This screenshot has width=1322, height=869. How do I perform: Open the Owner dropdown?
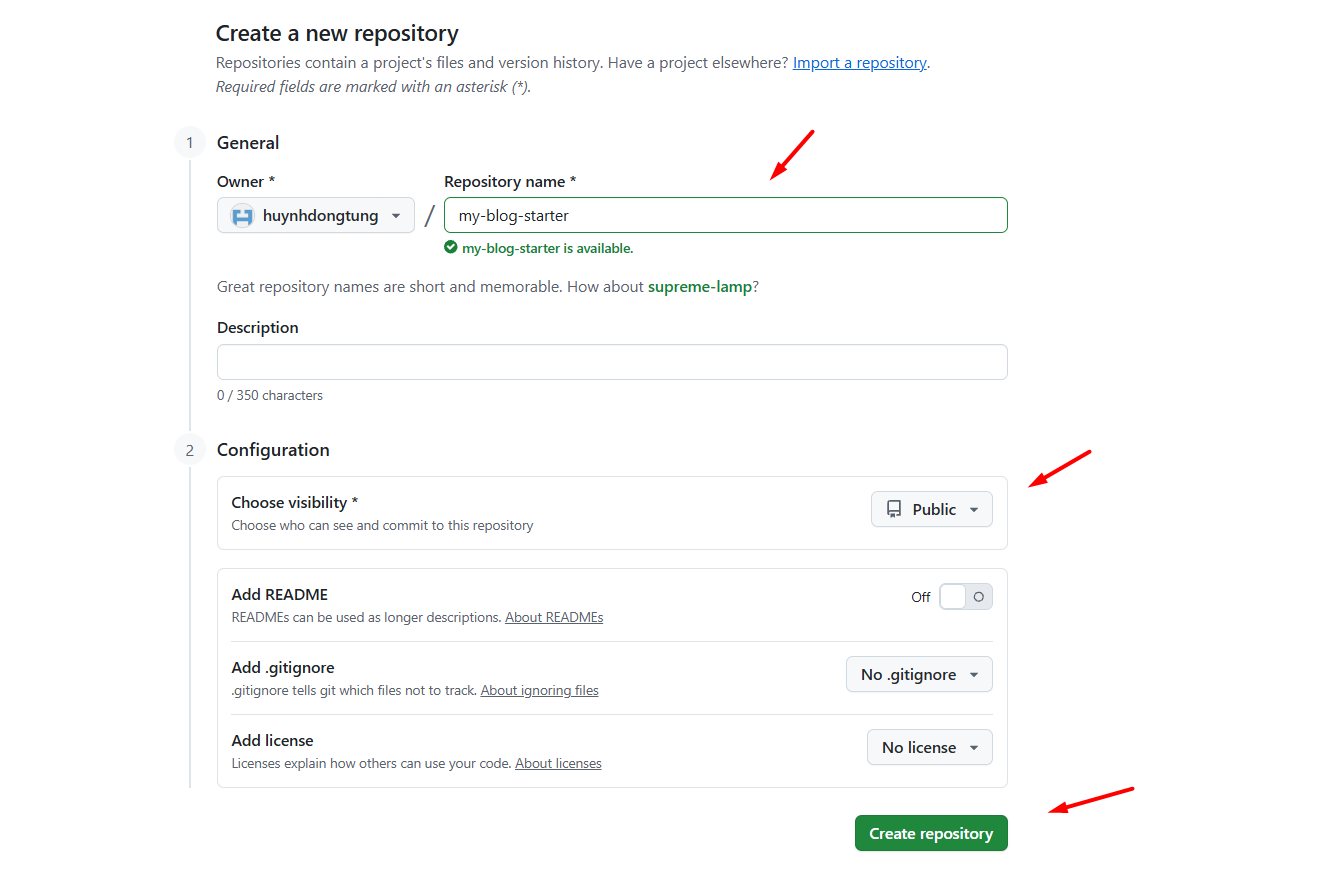(x=315, y=214)
